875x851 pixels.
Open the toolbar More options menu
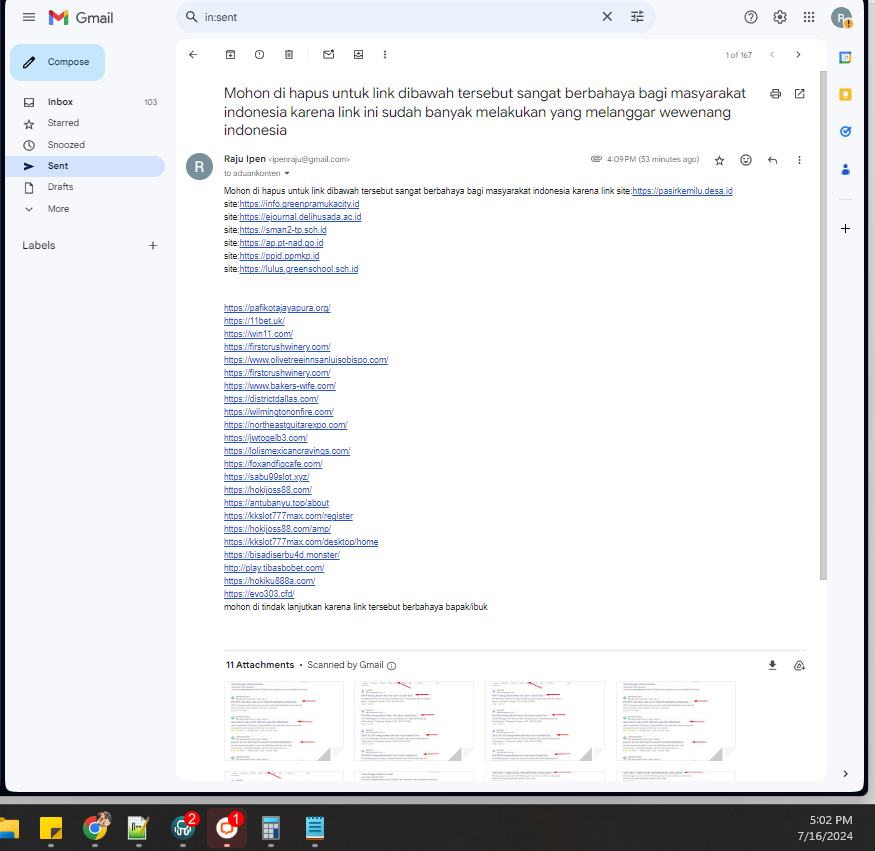[x=384, y=55]
